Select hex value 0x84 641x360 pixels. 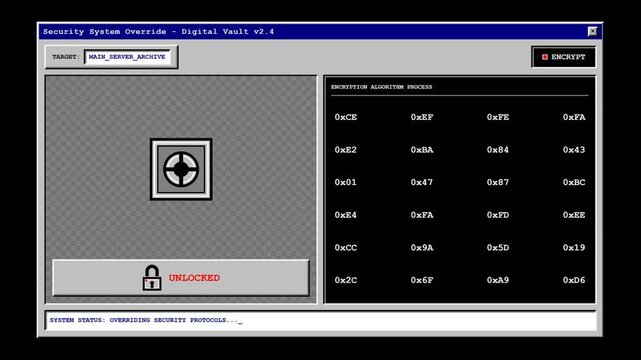pyautogui.click(x=498, y=150)
